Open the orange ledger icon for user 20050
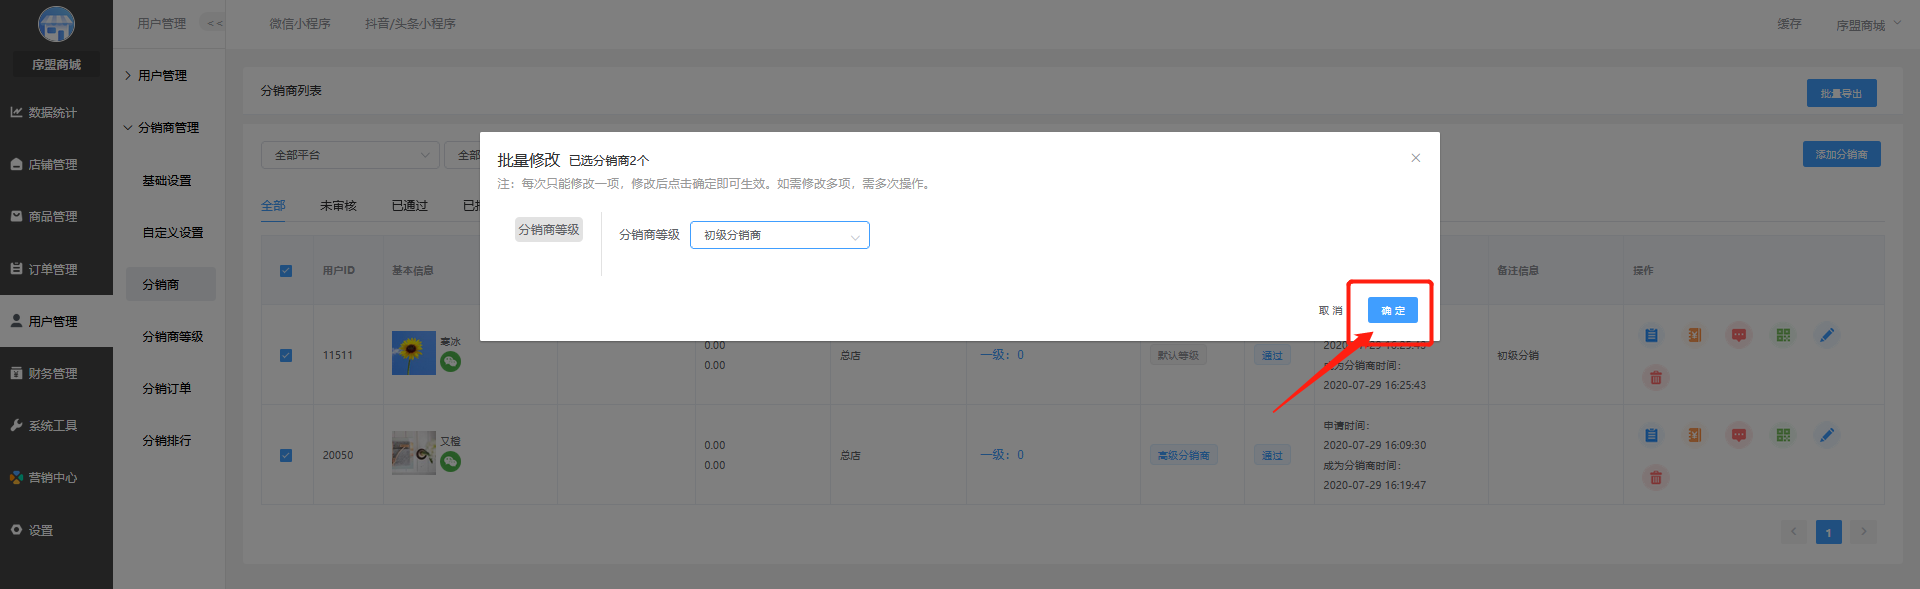 tap(1695, 435)
